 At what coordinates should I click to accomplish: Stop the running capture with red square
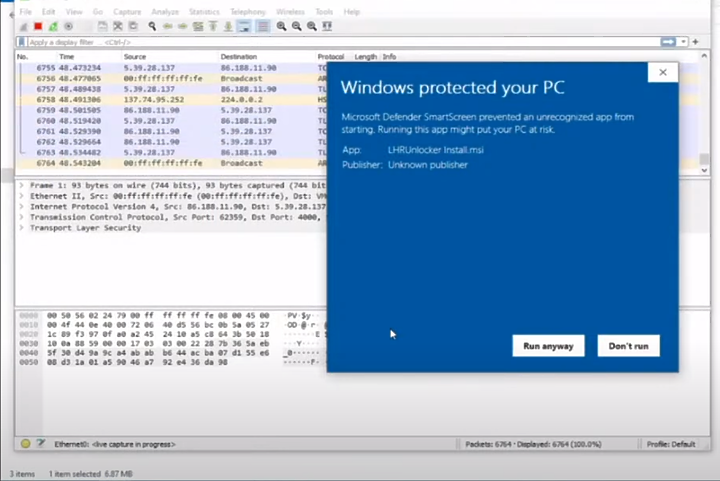[38, 26]
